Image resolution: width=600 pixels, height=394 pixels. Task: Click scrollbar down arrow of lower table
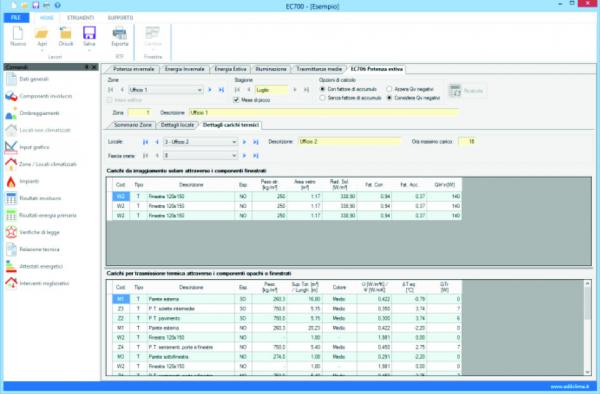(587, 372)
